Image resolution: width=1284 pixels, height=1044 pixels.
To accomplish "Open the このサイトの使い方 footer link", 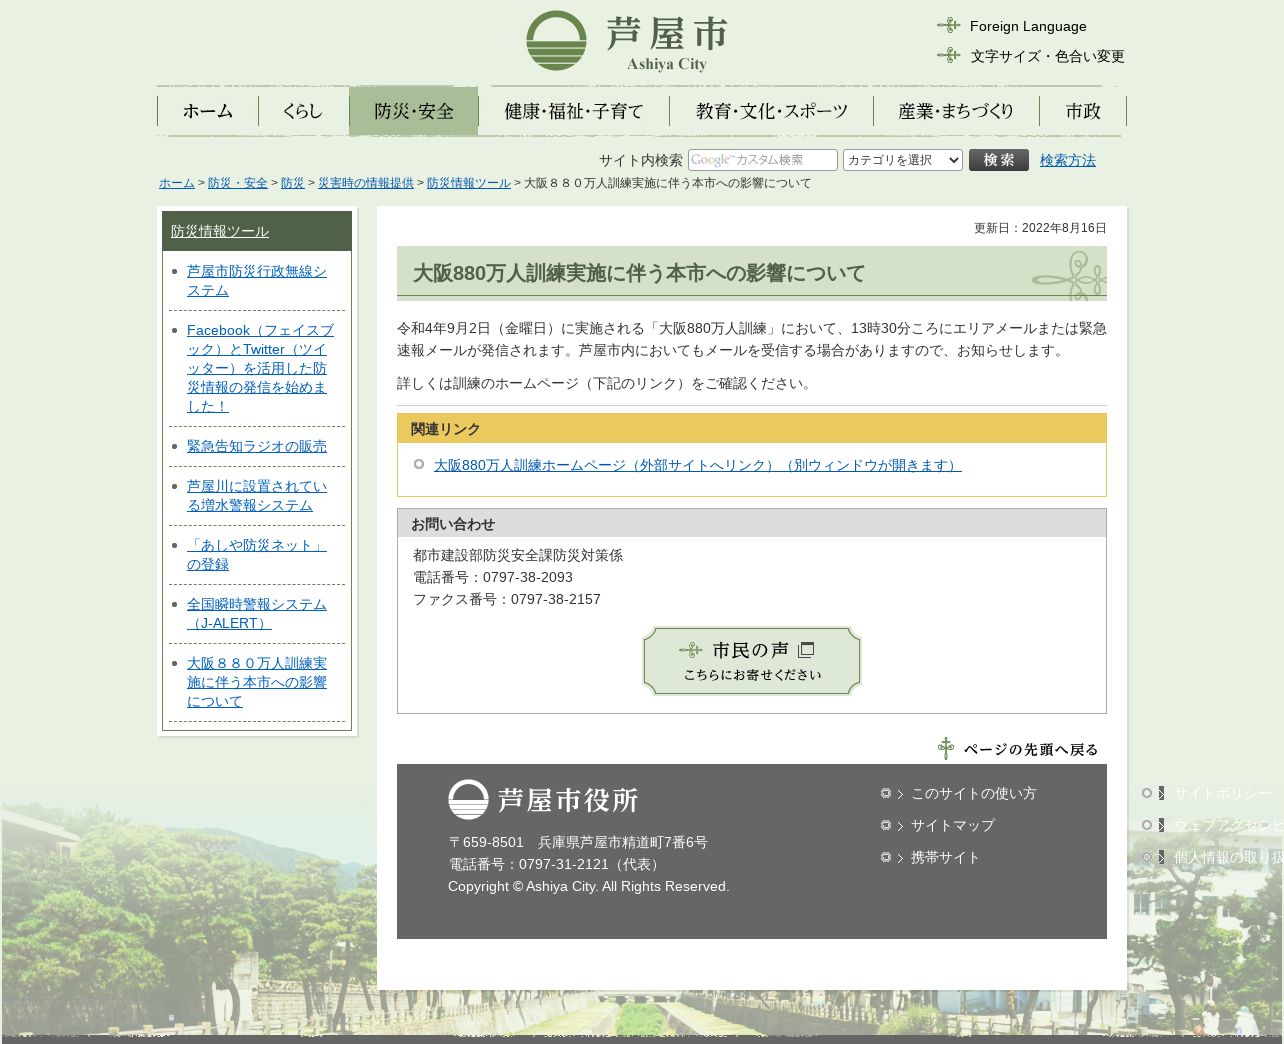I will coord(973,793).
